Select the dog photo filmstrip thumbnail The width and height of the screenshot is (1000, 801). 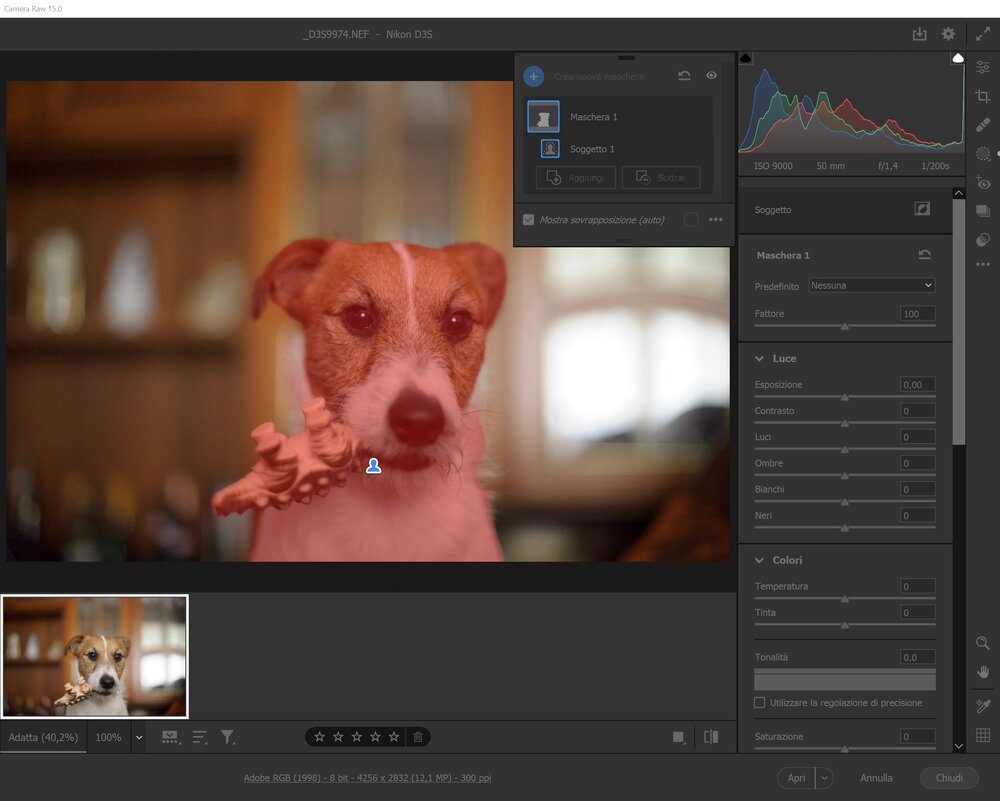click(94, 656)
